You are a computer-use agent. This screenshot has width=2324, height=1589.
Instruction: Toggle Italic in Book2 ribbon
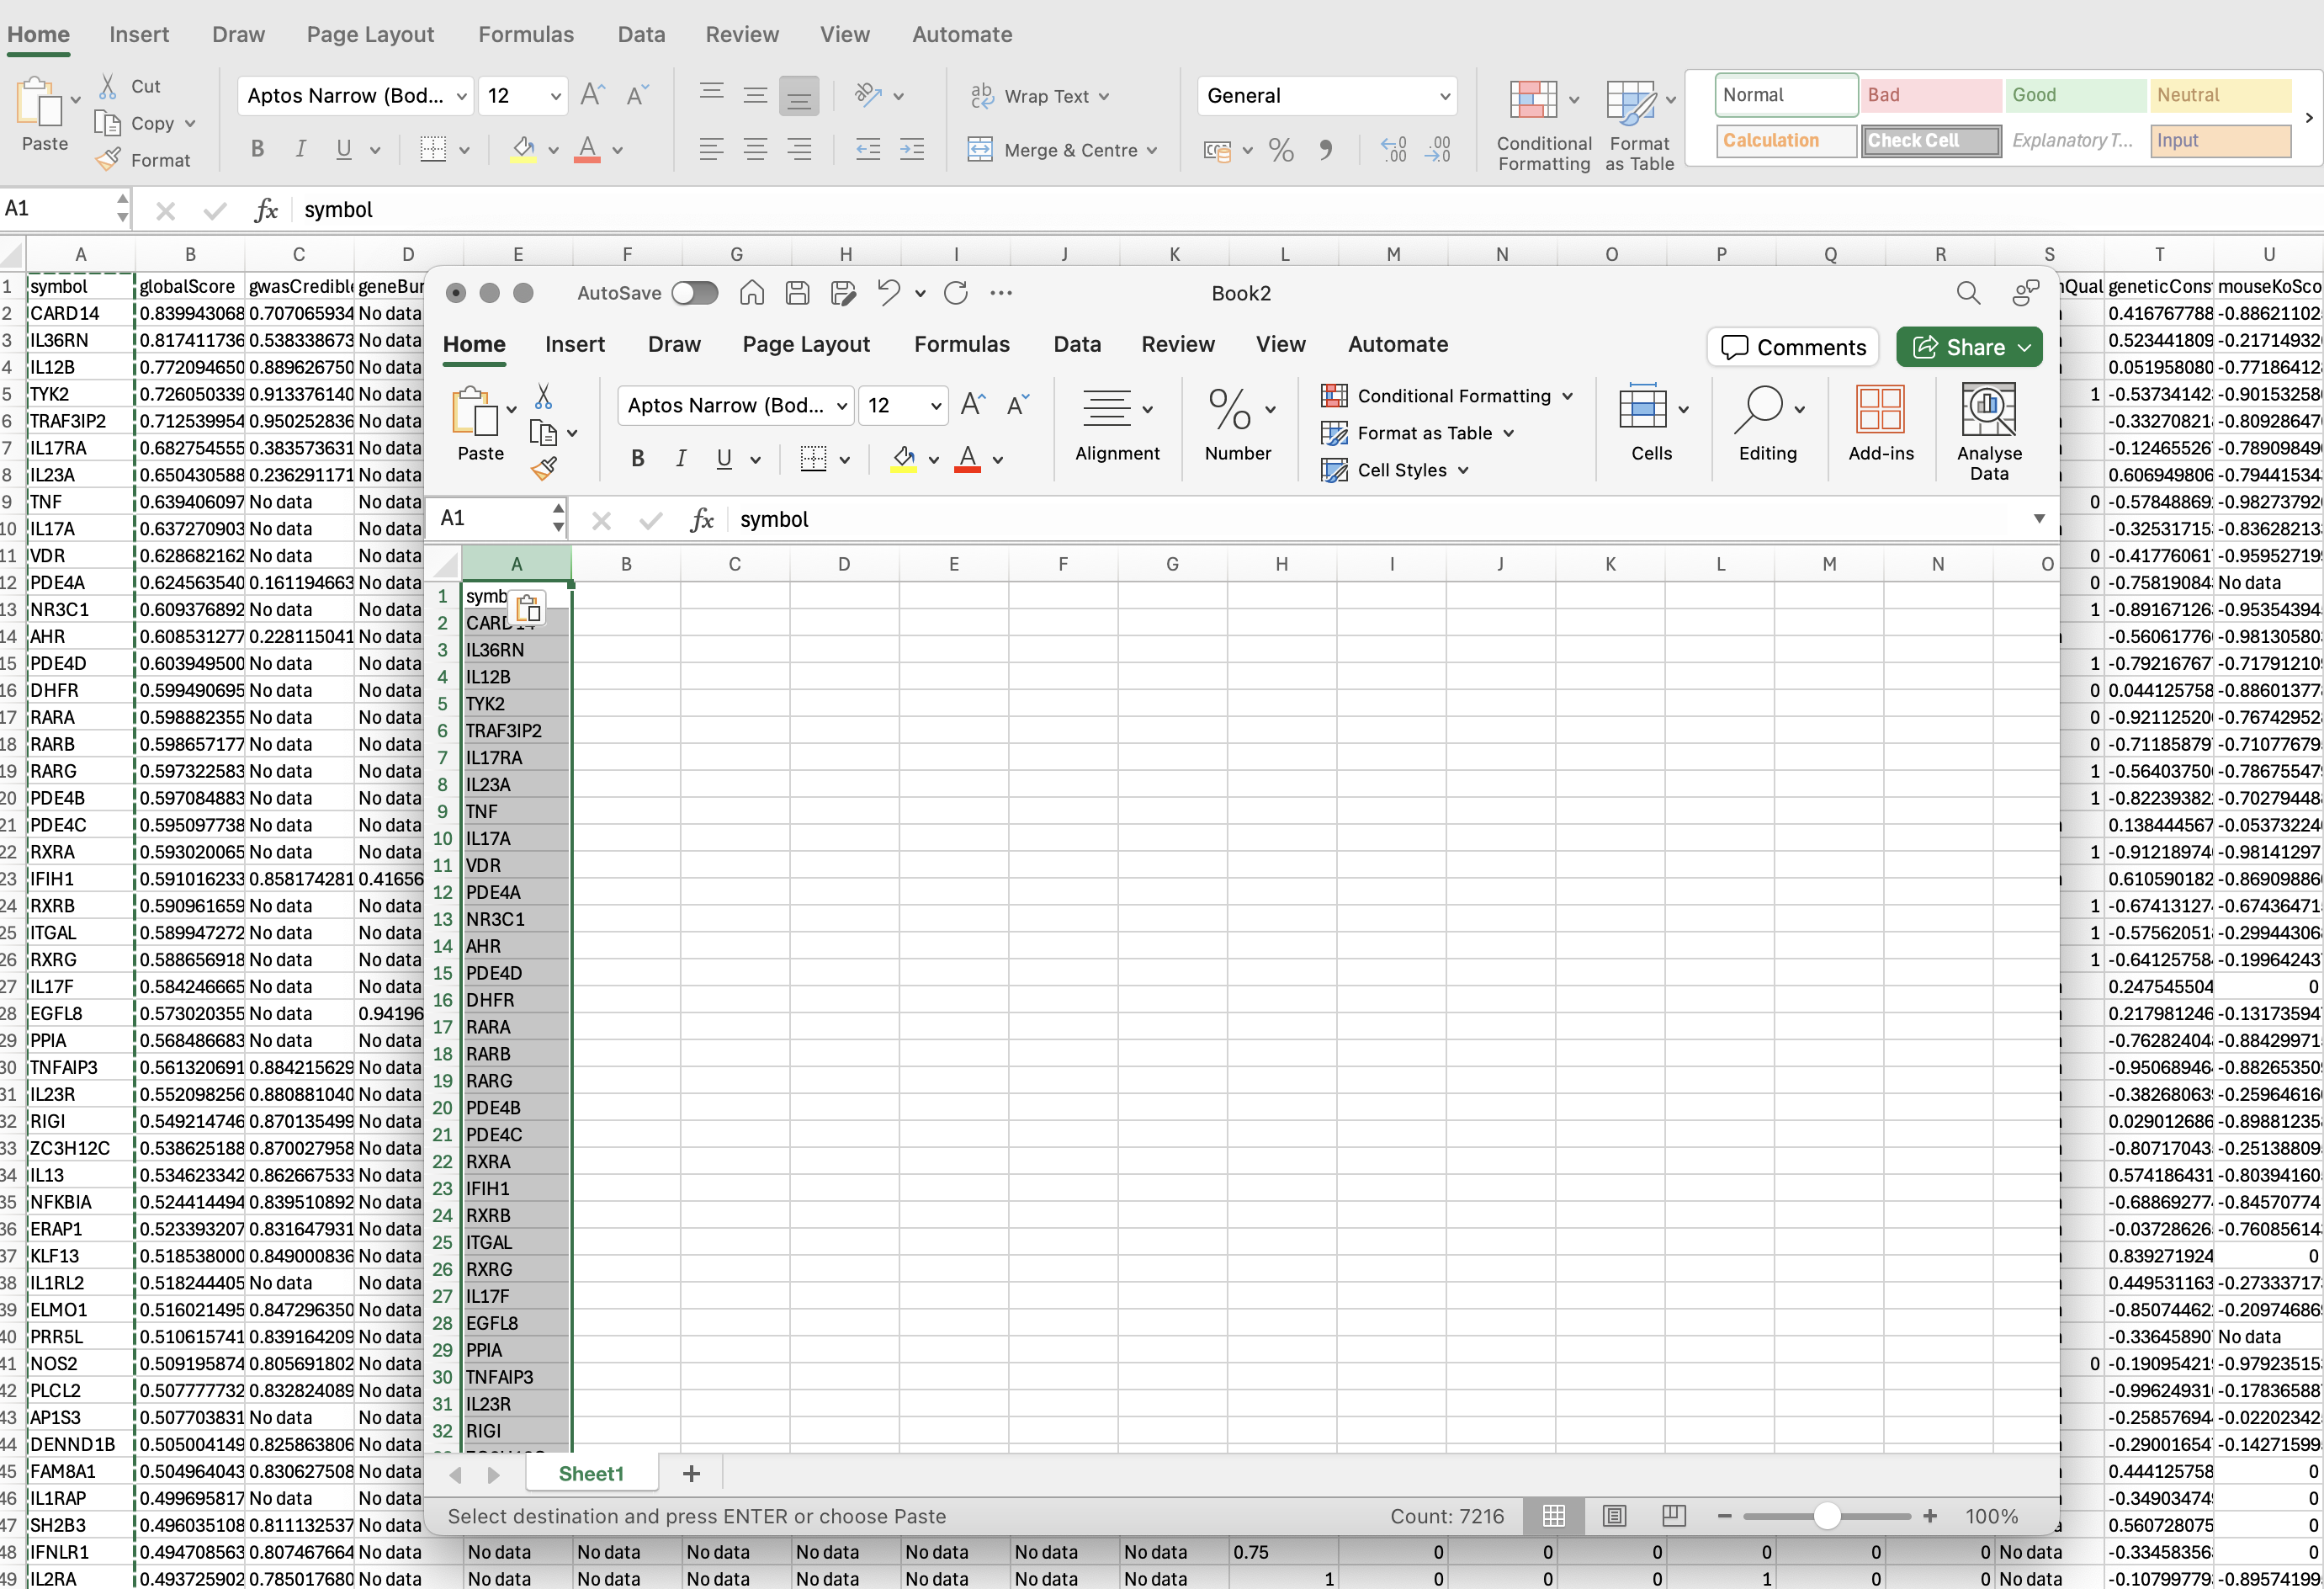tap(681, 459)
